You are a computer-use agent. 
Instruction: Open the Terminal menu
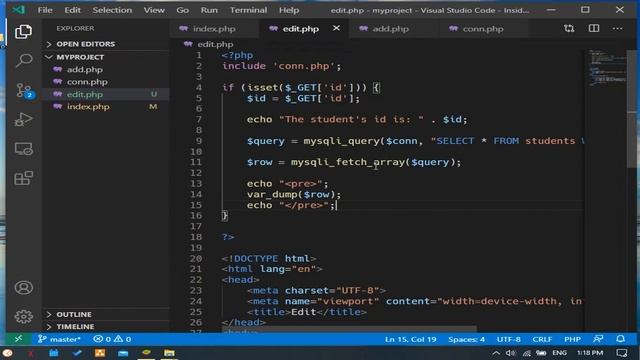248,10
